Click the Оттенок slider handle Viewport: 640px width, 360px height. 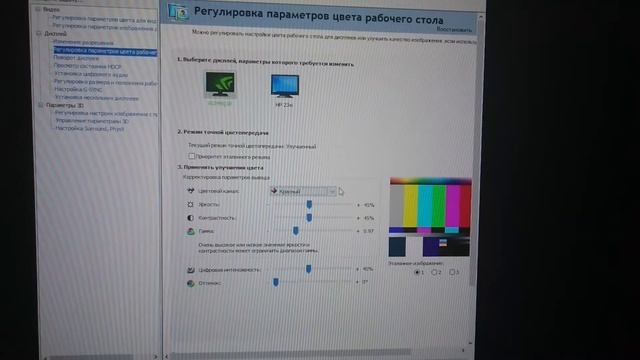(x=276, y=282)
